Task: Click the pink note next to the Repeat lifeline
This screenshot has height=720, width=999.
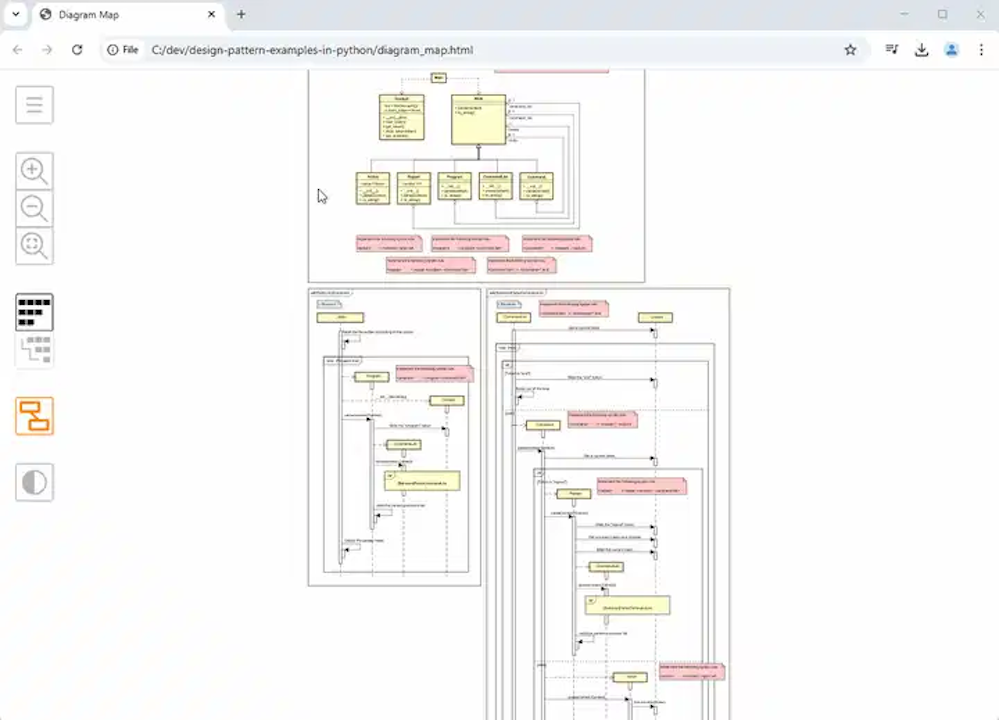Action: click(642, 486)
